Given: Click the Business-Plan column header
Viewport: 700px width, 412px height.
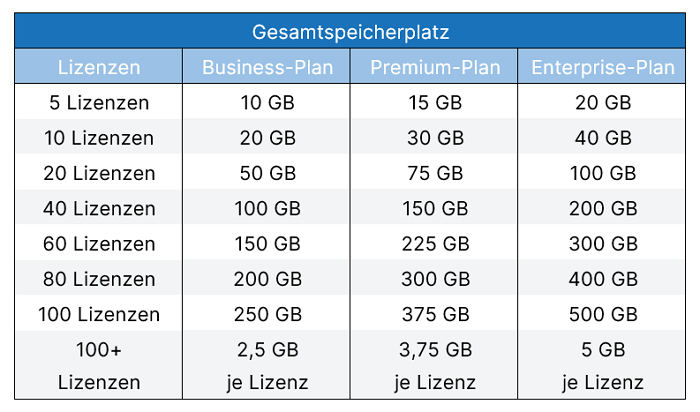Looking at the screenshot, I should 268,68.
